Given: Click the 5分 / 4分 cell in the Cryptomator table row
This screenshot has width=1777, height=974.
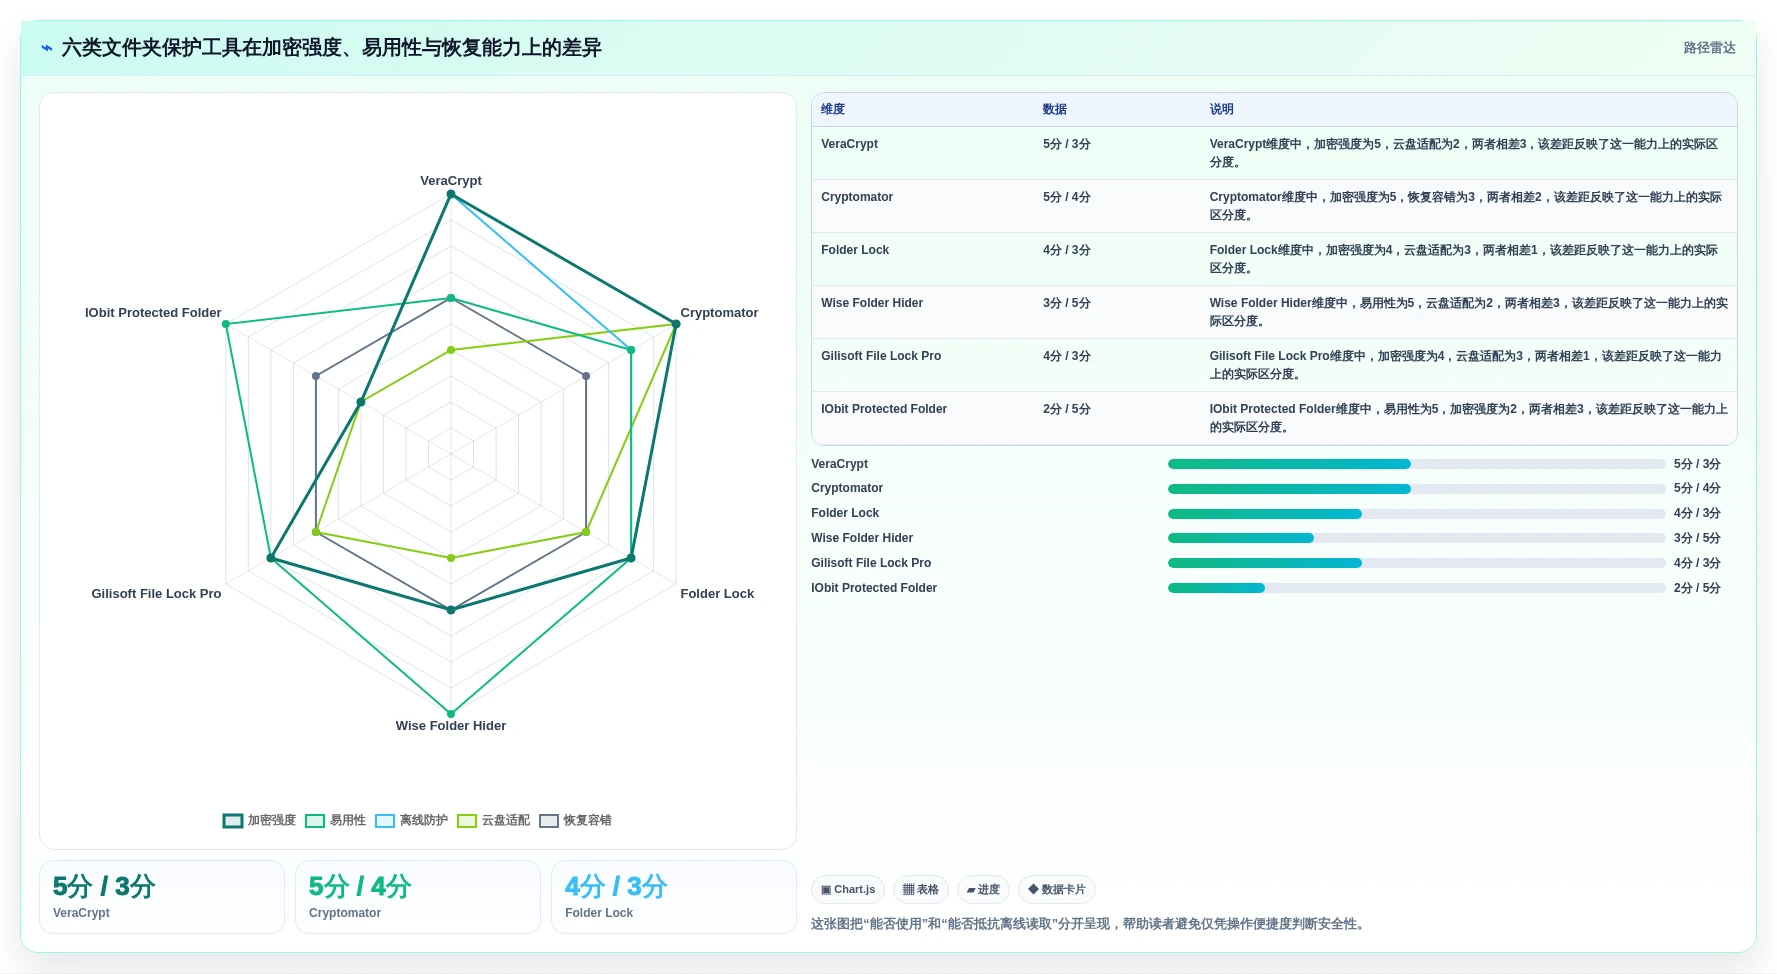Looking at the screenshot, I should [1066, 197].
